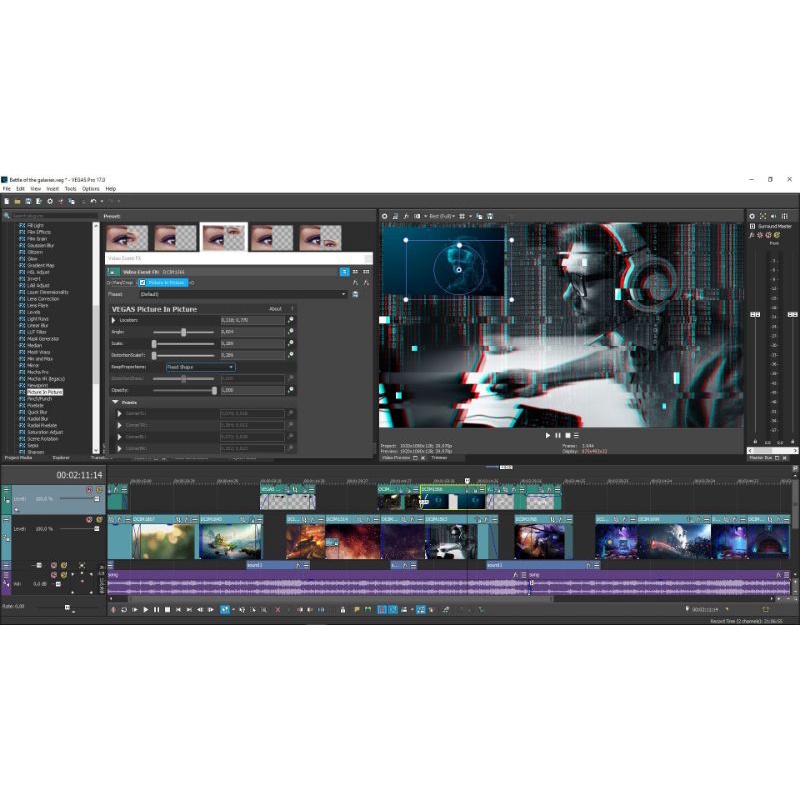Click the Animate keyframe icon beside Opacity
800x800 pixels.
click(290, 390)
